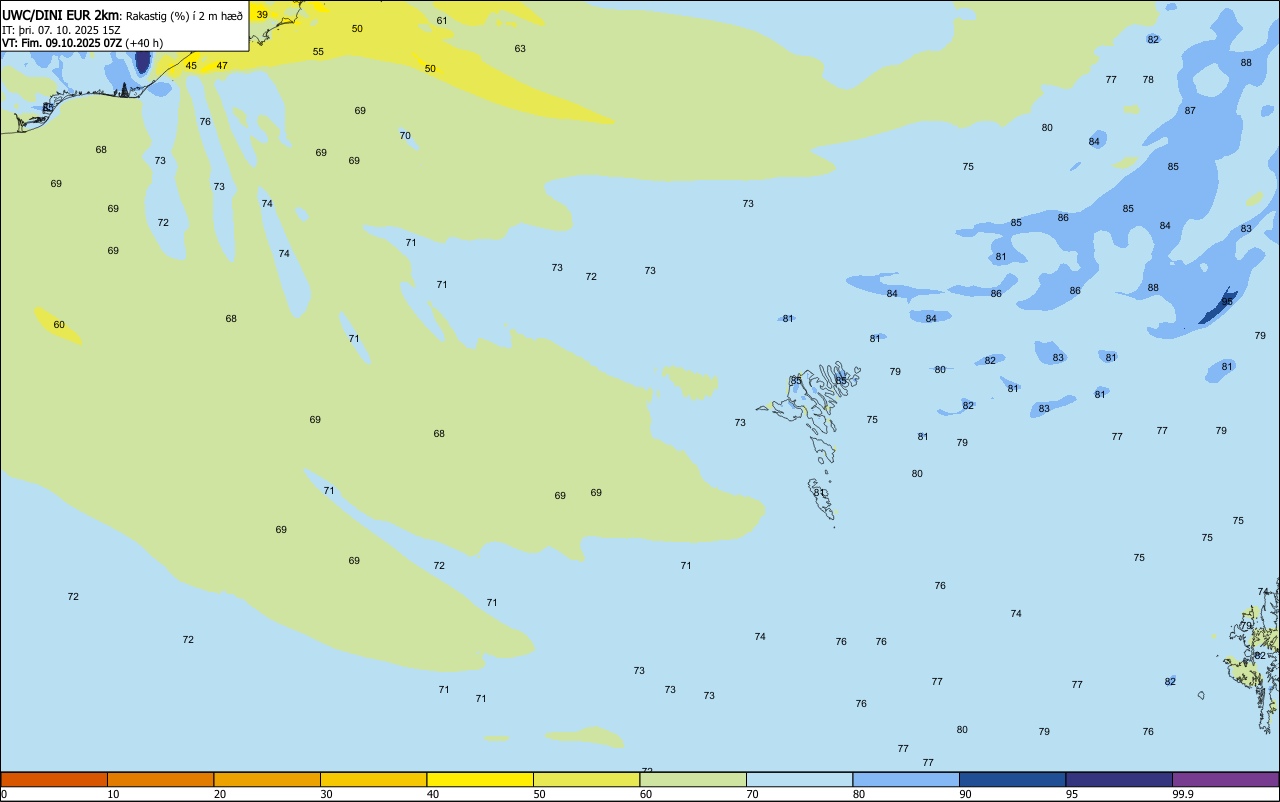
Task: Click the bright yellow 40–50 legend swatch
Action: click(x=480, y=779)
